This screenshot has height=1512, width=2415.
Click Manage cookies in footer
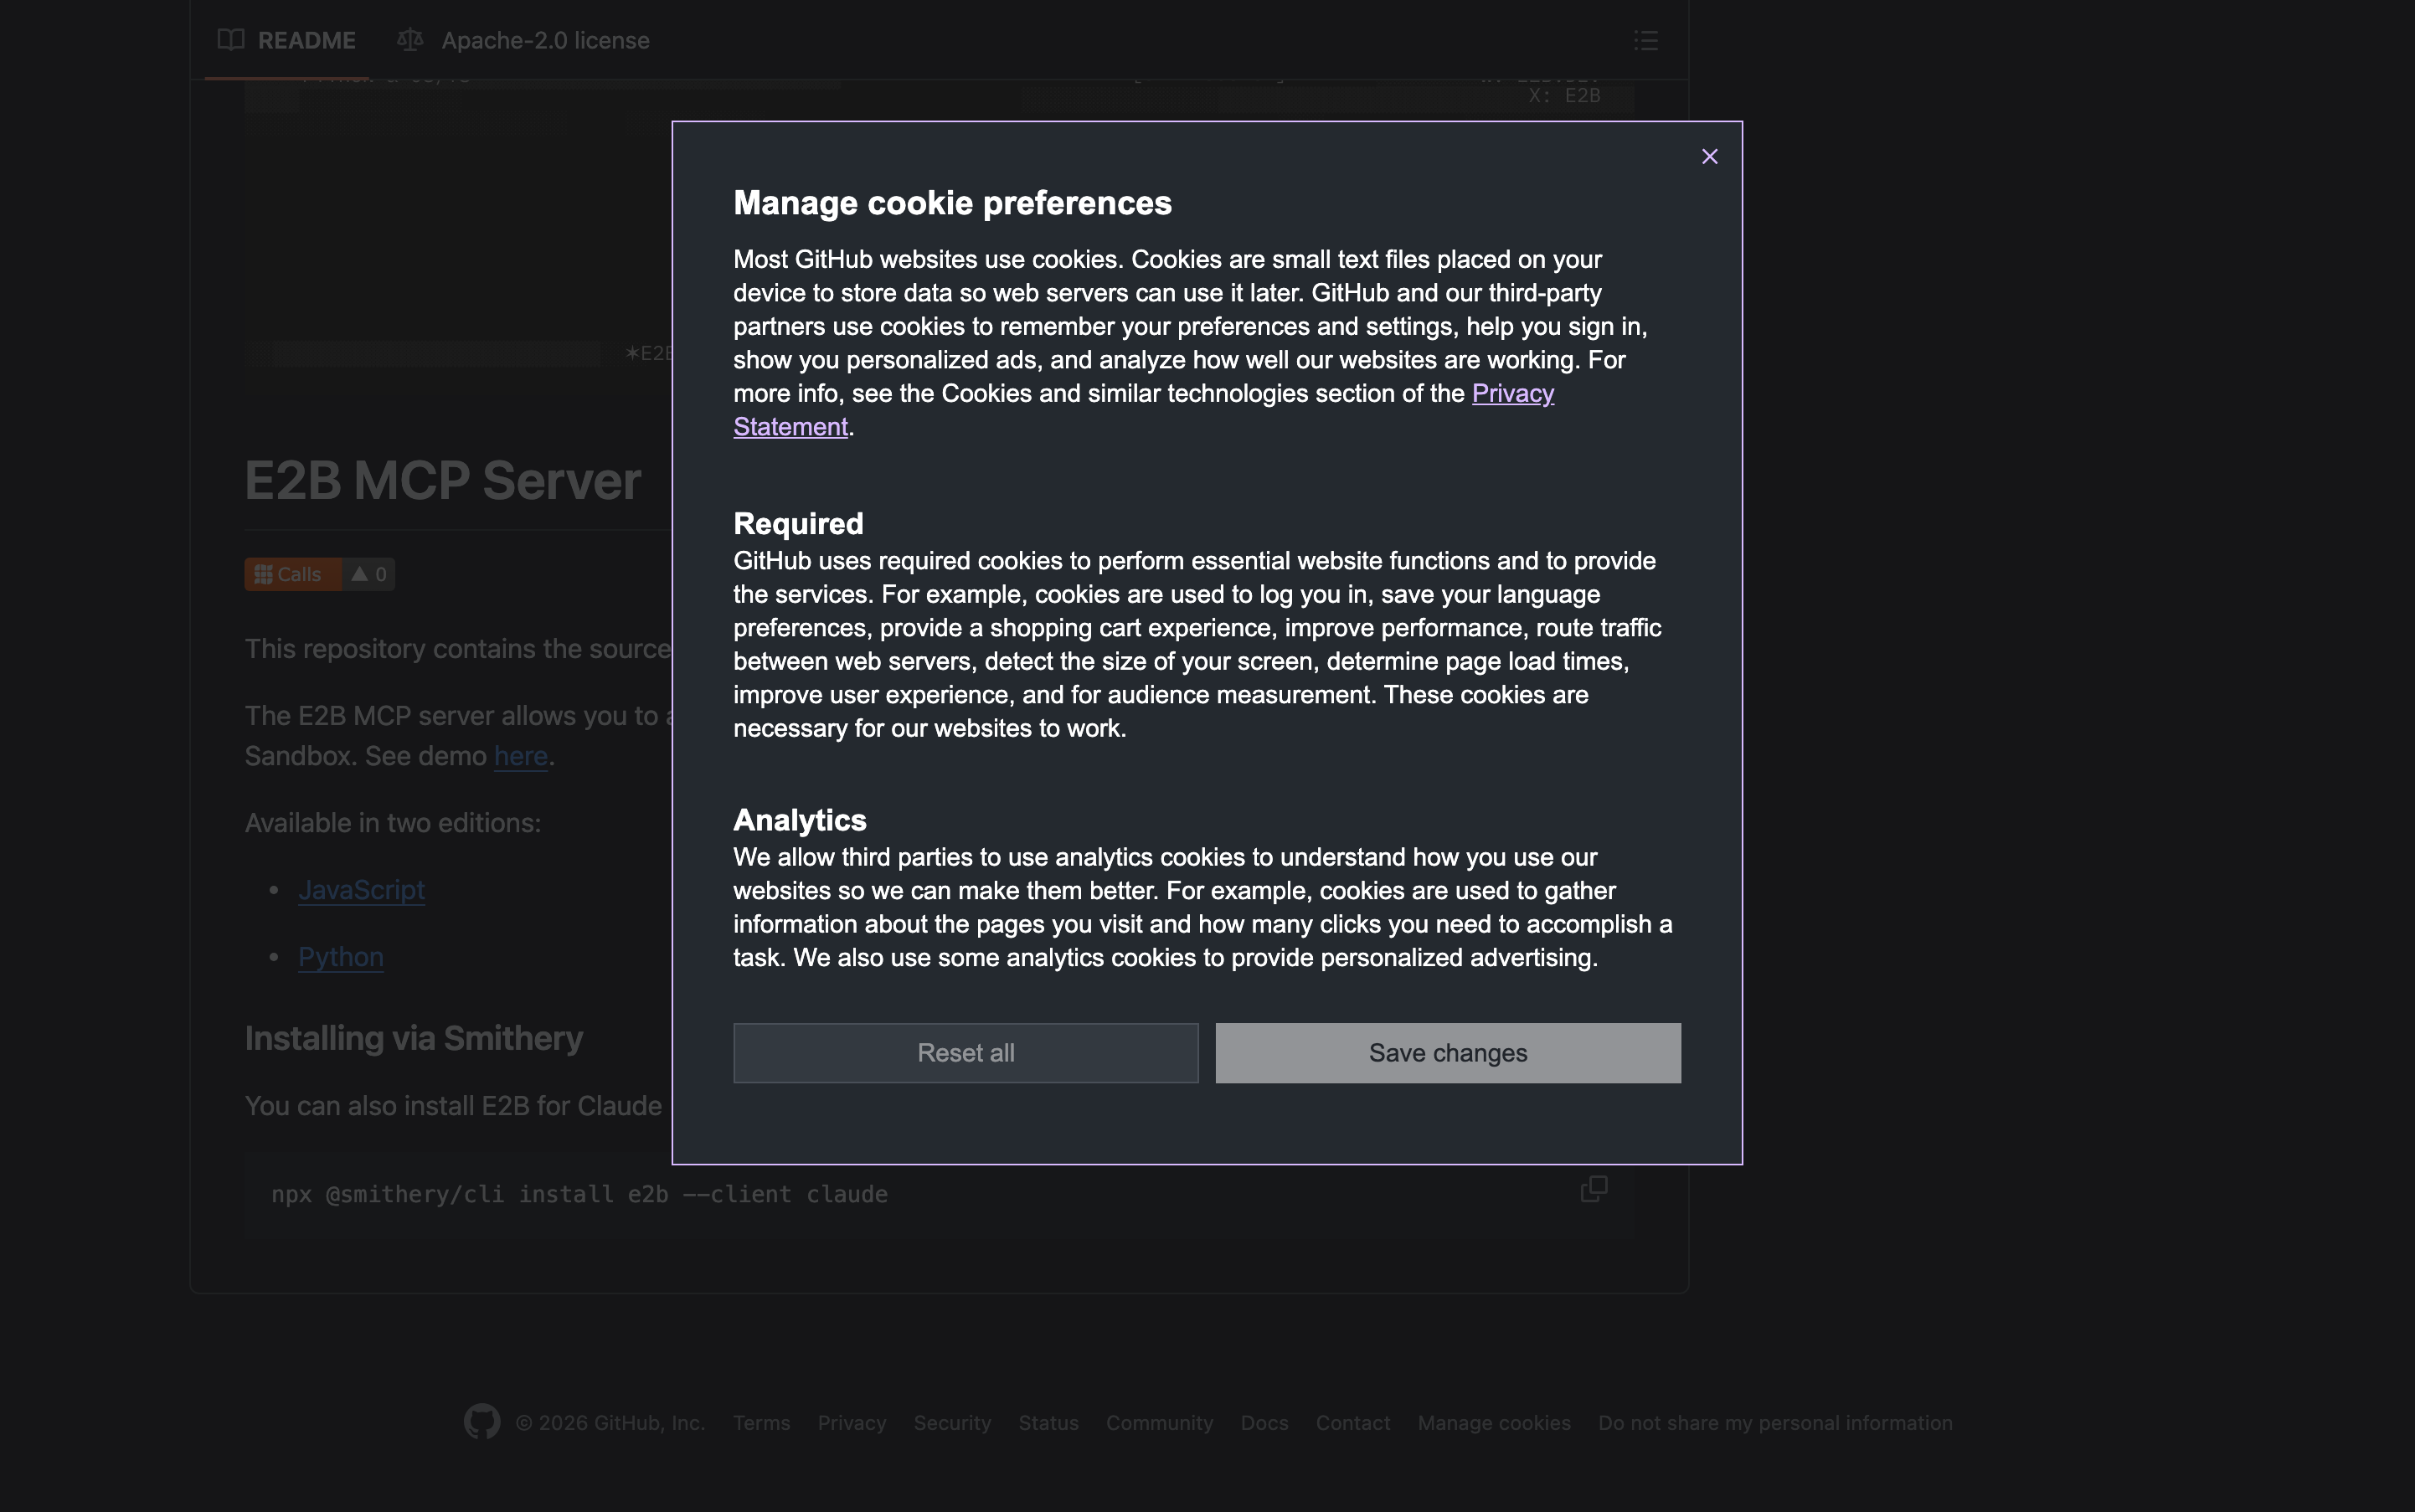click(1493, 1422)
